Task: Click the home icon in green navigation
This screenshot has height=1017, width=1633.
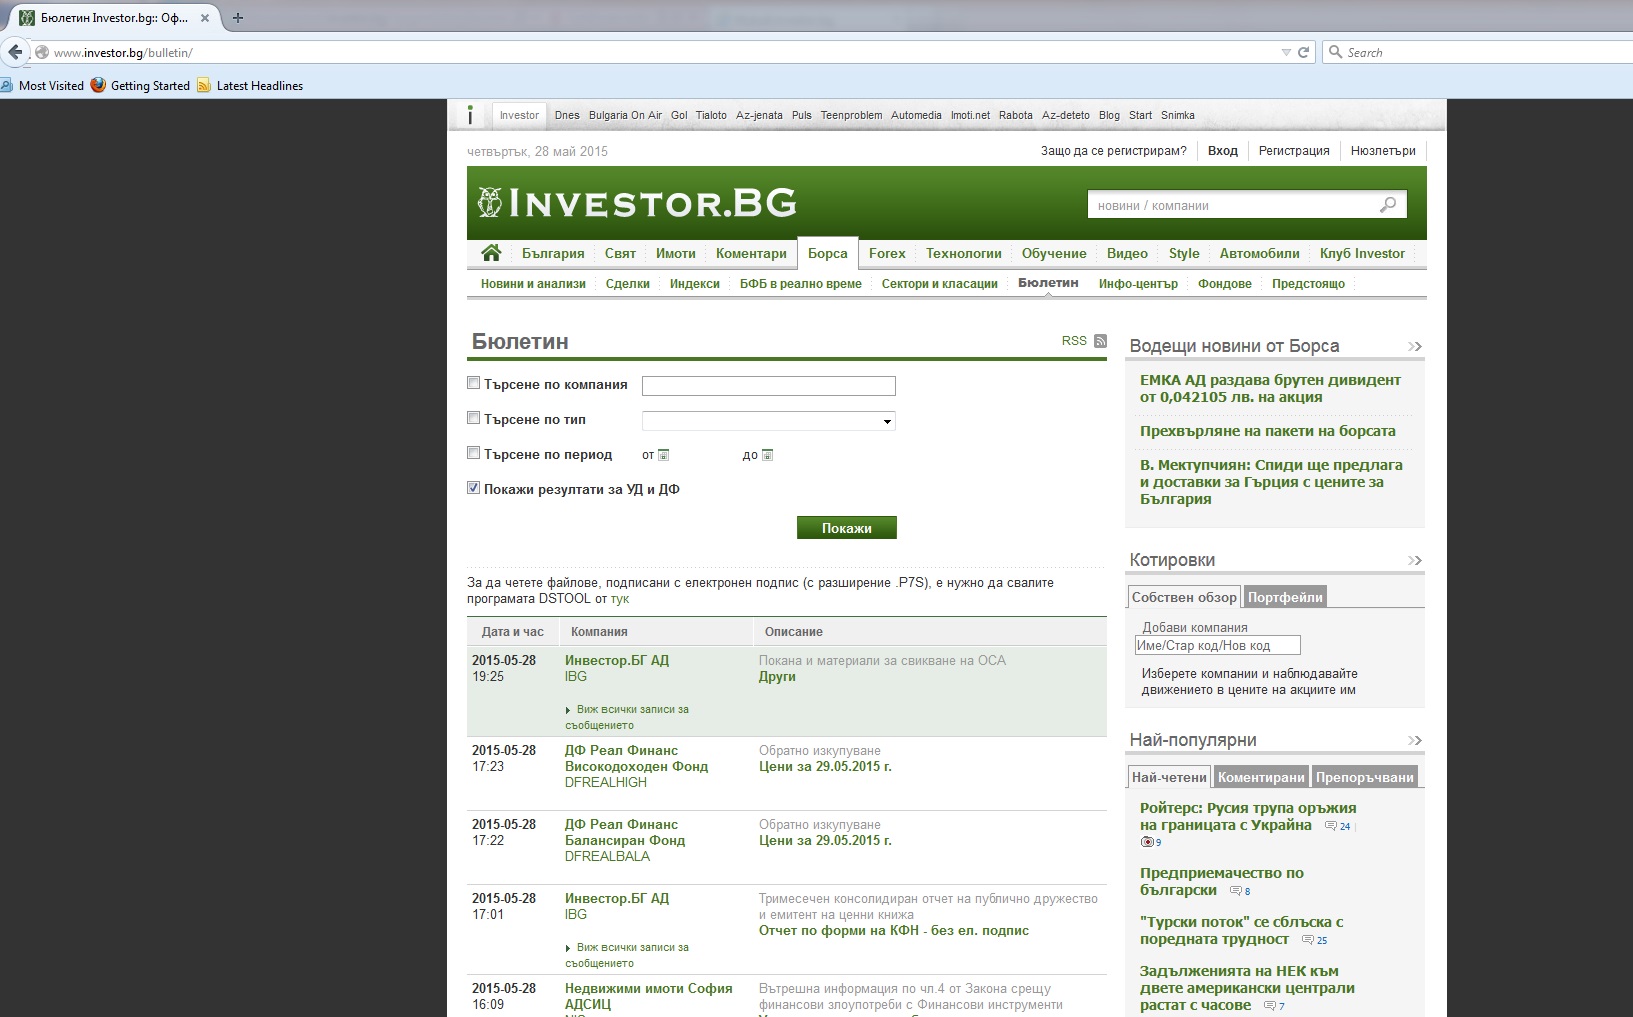Action: pyautogui.click(x=490, y=253)
